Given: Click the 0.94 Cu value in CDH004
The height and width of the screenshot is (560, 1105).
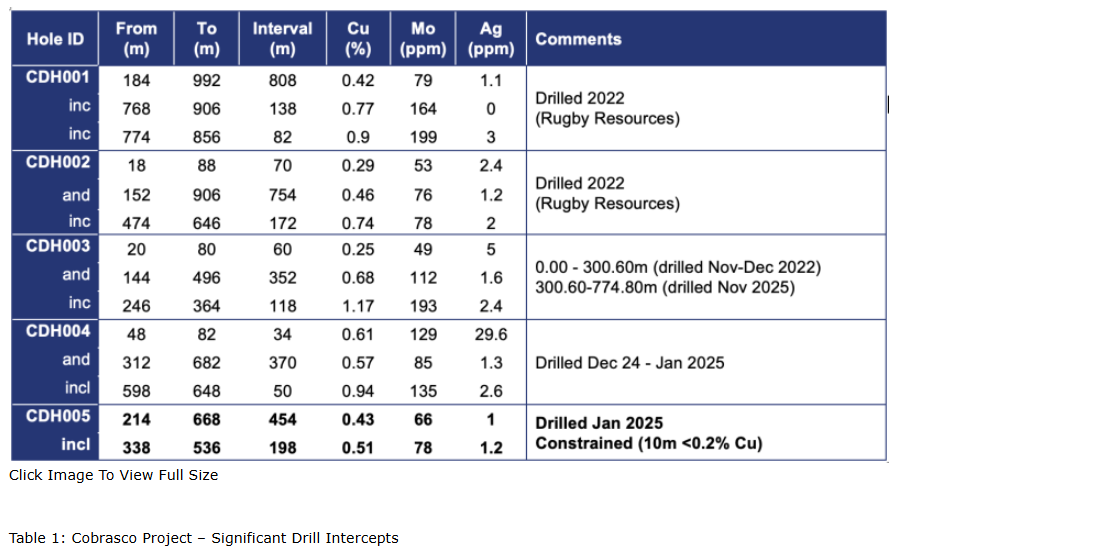Looking at the screenshot, I should [x=358, y=391].
